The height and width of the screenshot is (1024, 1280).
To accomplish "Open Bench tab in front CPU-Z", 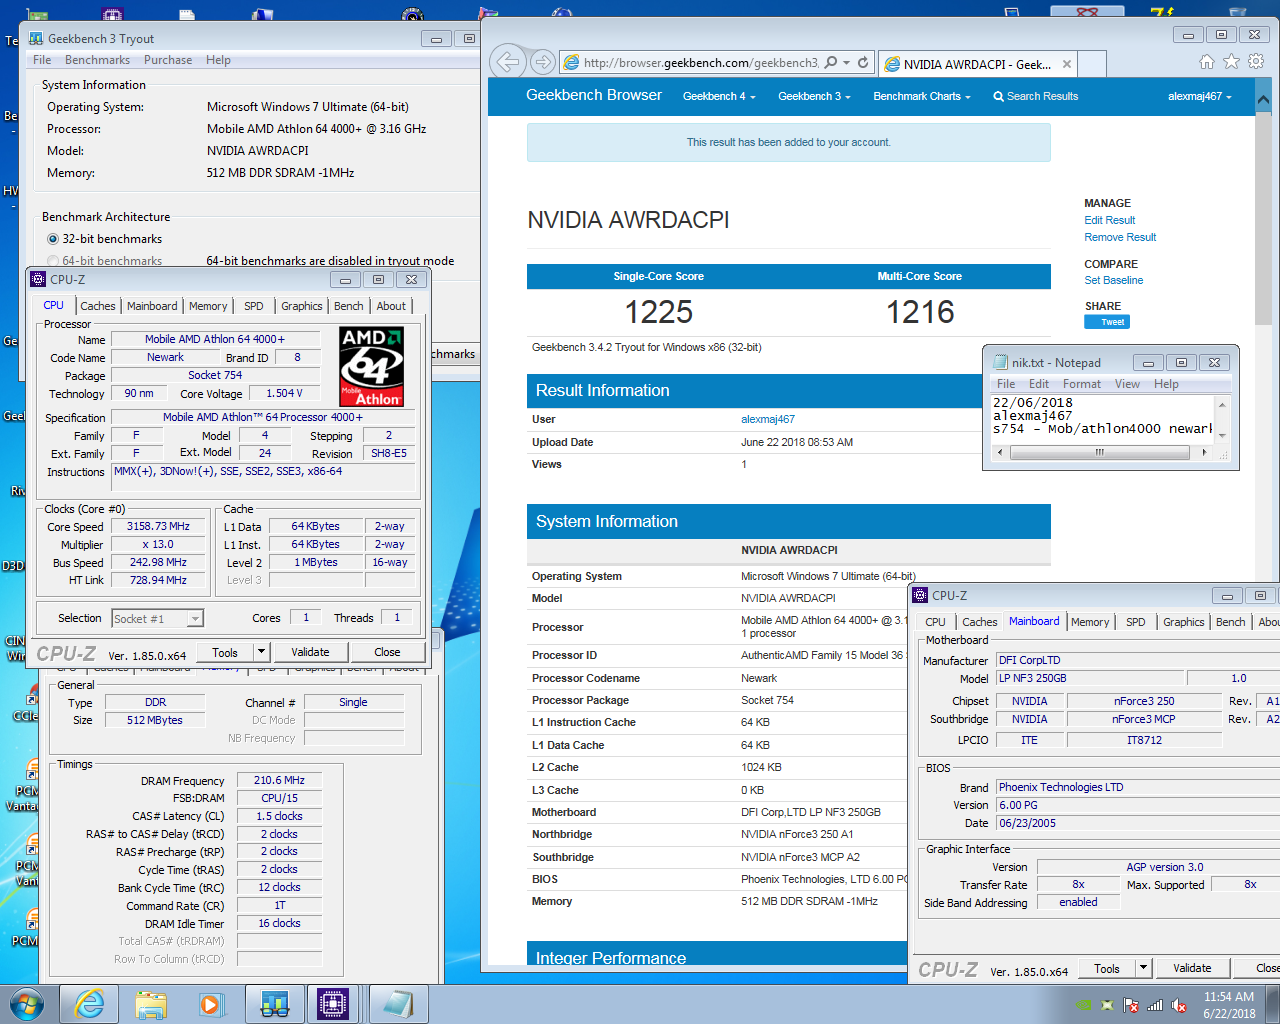I will point(349,306).
